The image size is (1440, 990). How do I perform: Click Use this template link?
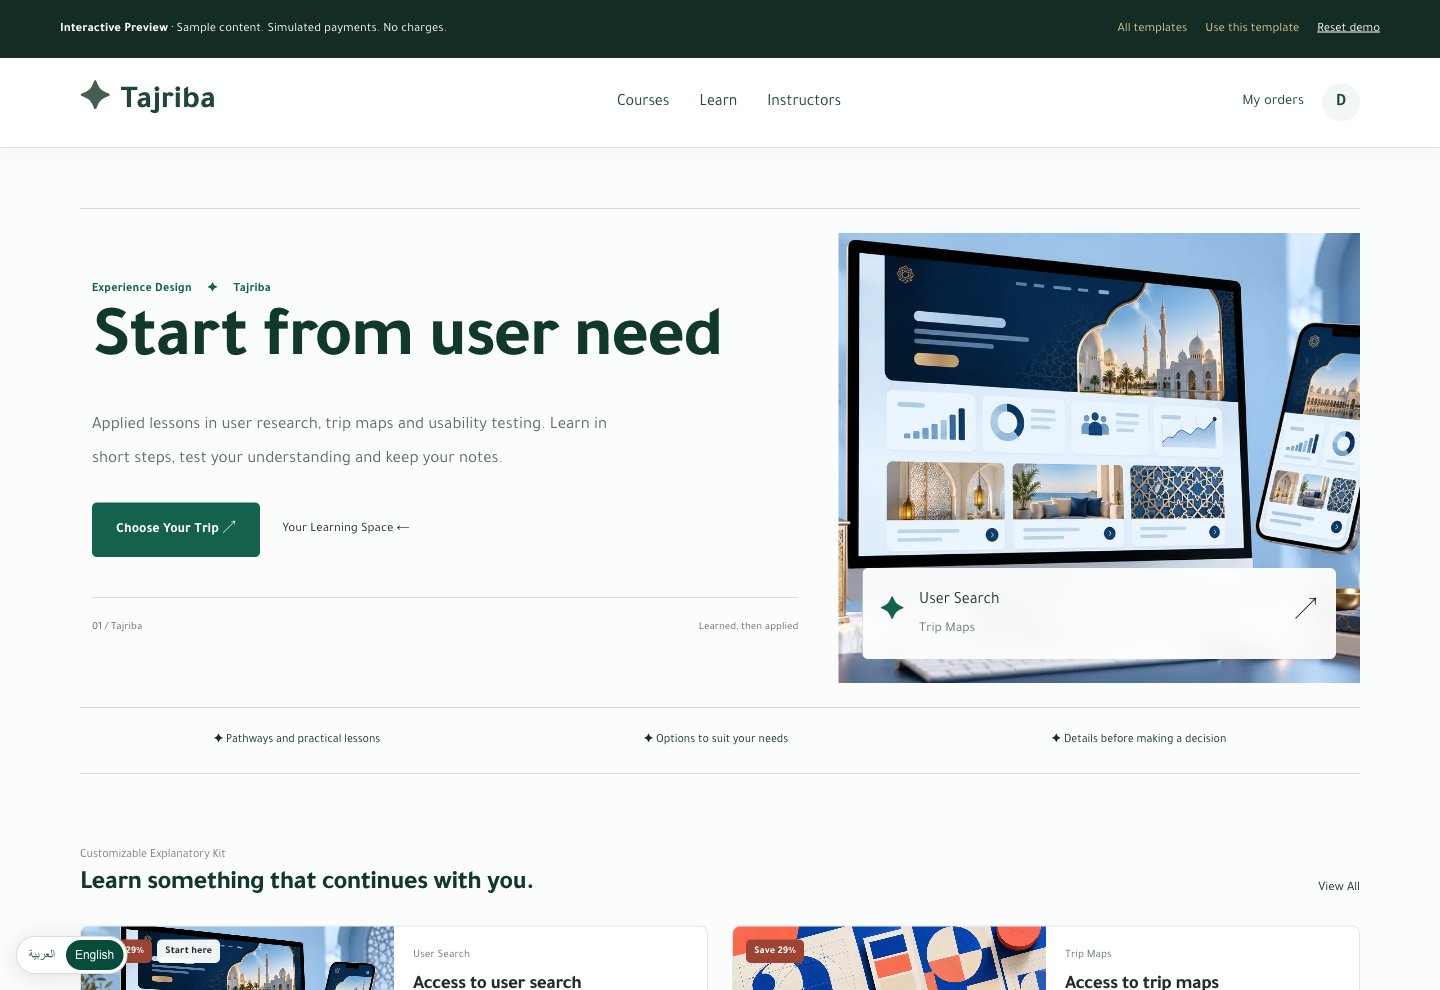pyautogui.click(x=1252, y=27)
